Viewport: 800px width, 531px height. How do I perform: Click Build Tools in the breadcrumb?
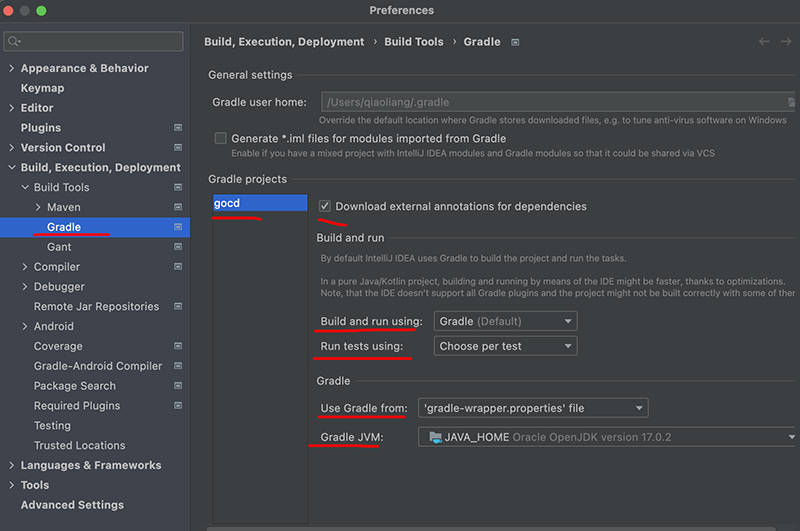[414, 42]
